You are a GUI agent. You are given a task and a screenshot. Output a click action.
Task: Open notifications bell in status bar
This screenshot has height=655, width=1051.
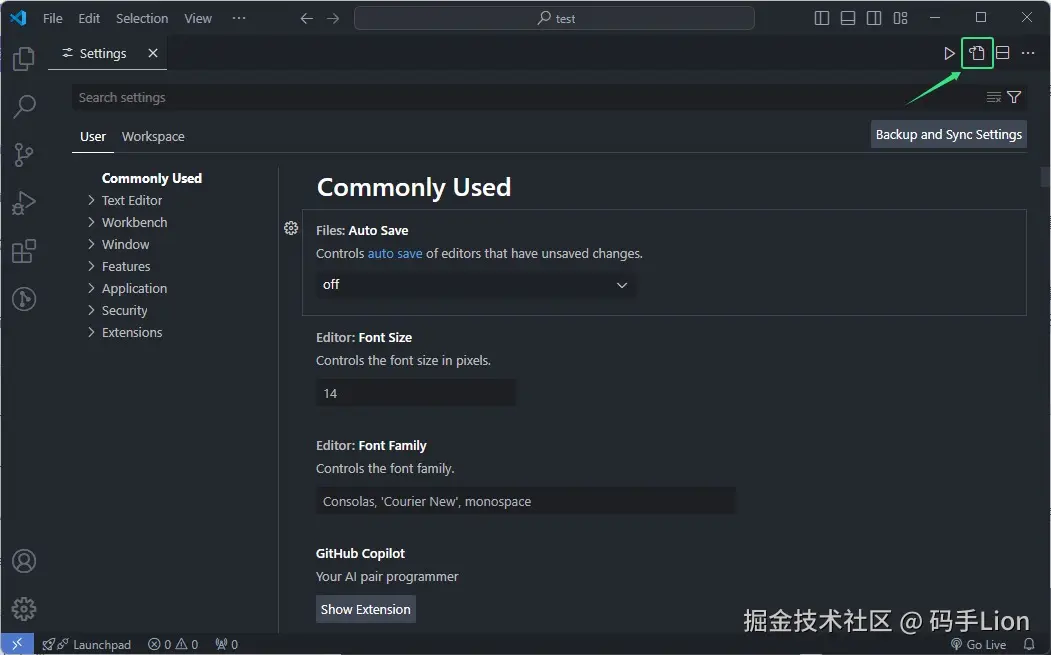(x=1029, y=644)
